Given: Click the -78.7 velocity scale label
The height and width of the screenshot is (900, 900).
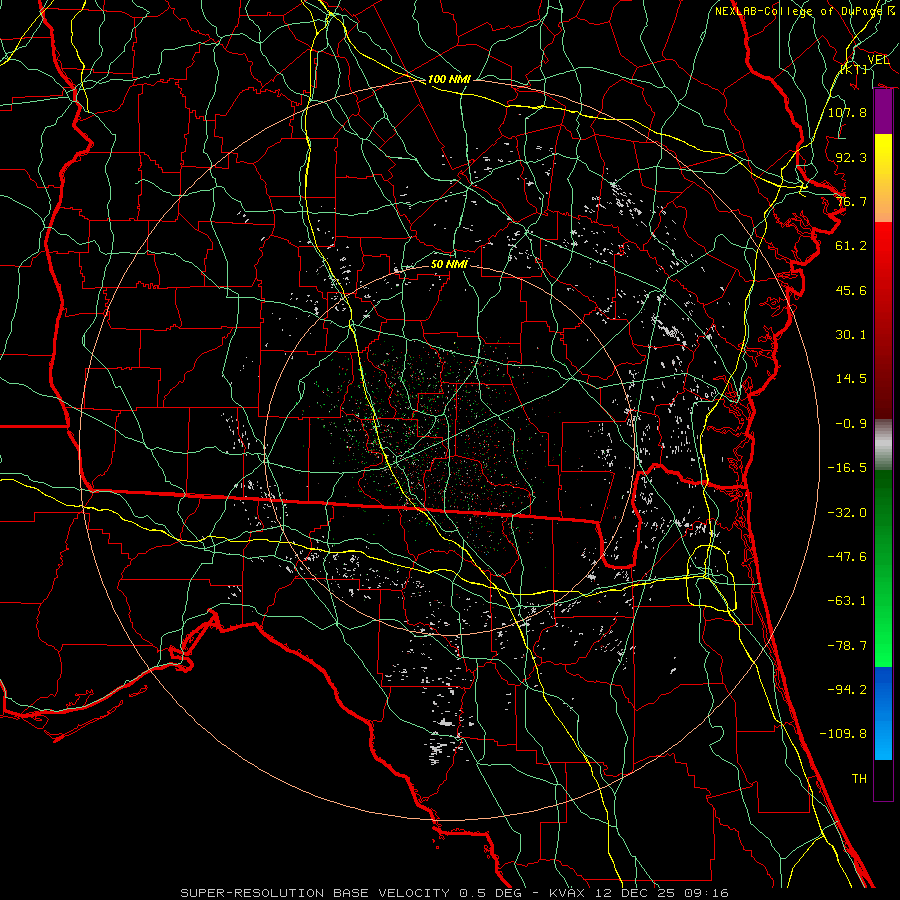Looking at the screenshot, I should (x=847, y=646).
